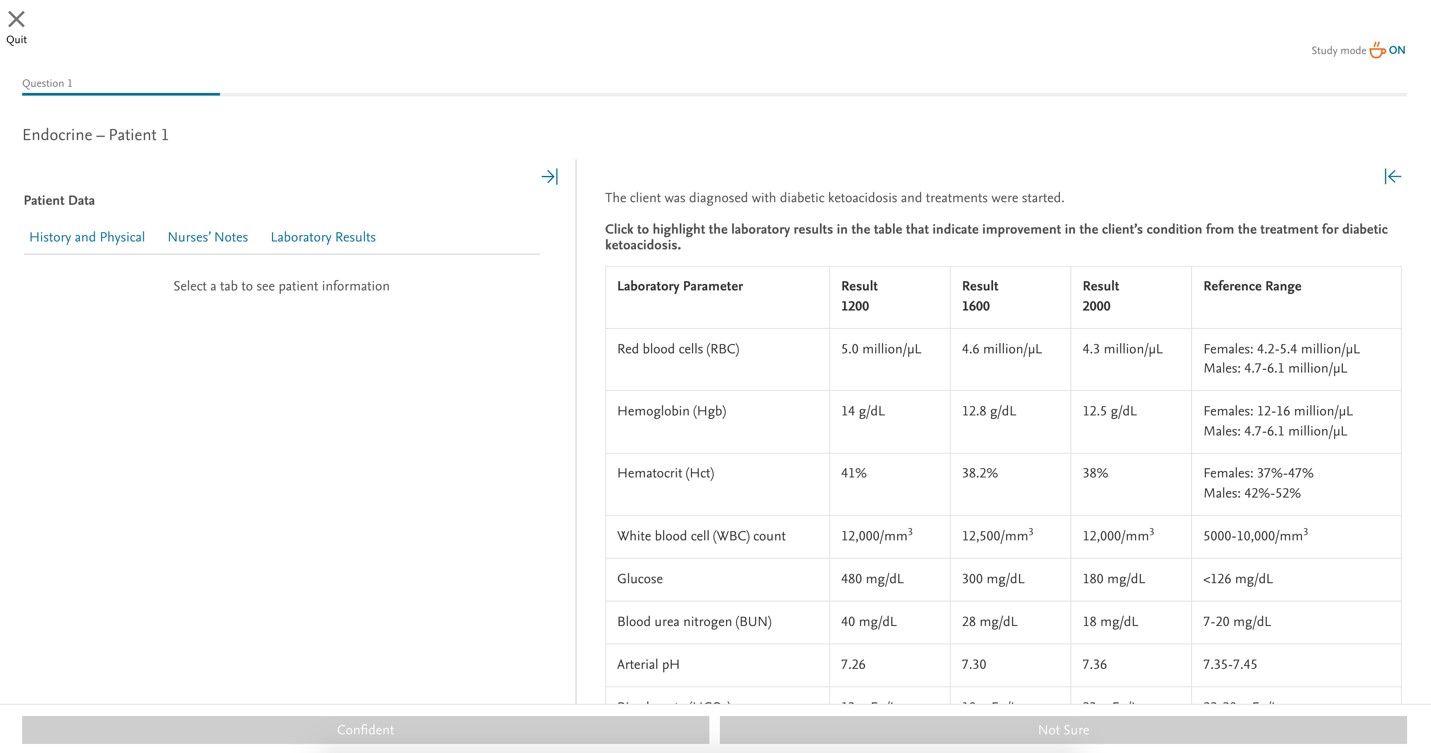The width and height of the screenshot is (1431, 753).
Task: Click the Question 1 progress bar
Action: pos(120,94)
